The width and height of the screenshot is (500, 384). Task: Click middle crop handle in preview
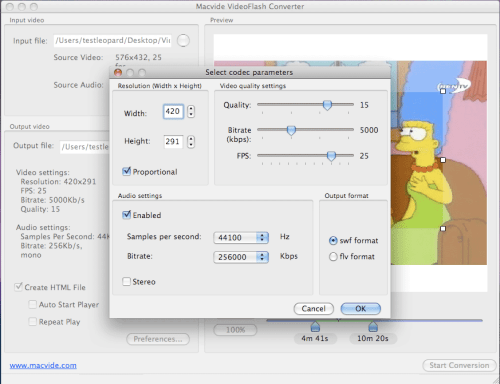click(443, 160)
